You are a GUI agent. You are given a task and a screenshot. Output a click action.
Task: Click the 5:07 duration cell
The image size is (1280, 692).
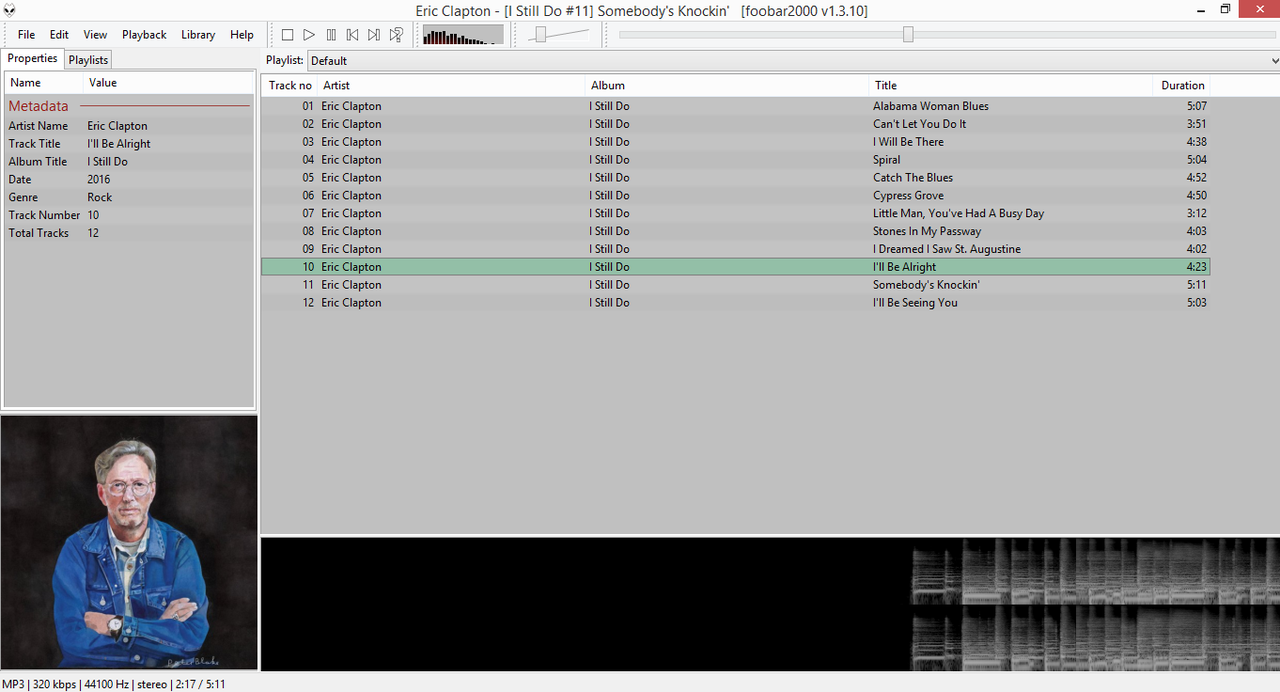tap(1197, 106)
